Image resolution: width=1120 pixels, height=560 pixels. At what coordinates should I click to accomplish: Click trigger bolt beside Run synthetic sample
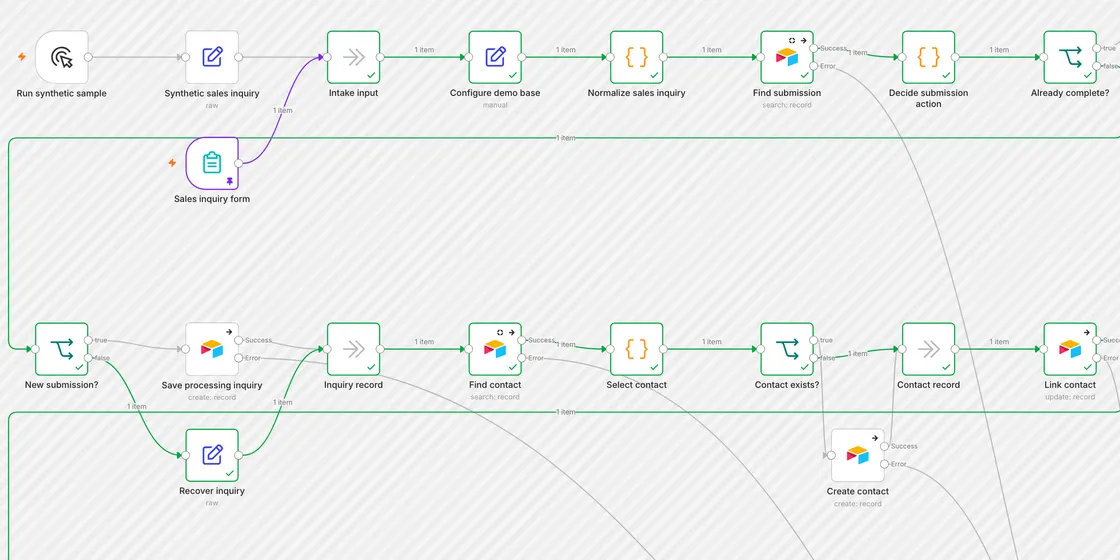pos(21,57)
